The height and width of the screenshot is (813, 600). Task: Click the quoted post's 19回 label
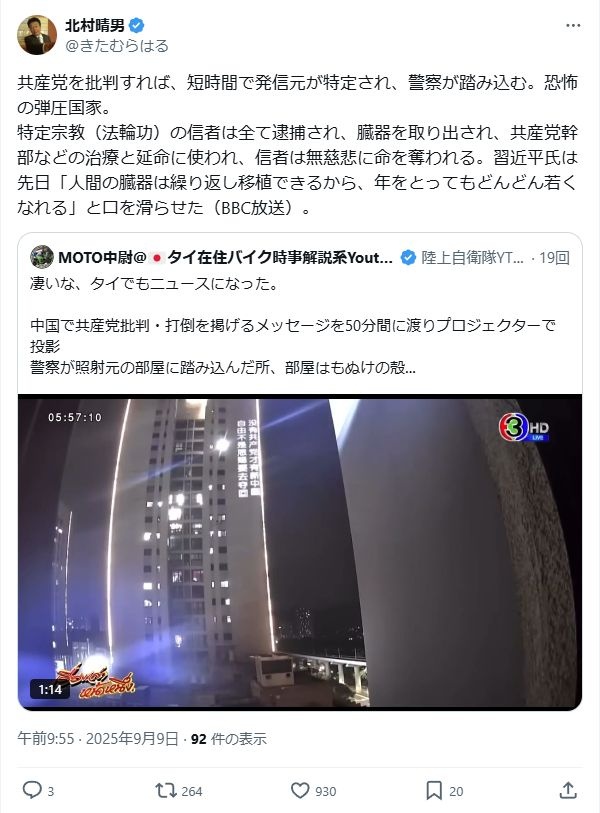pos(554,257)
